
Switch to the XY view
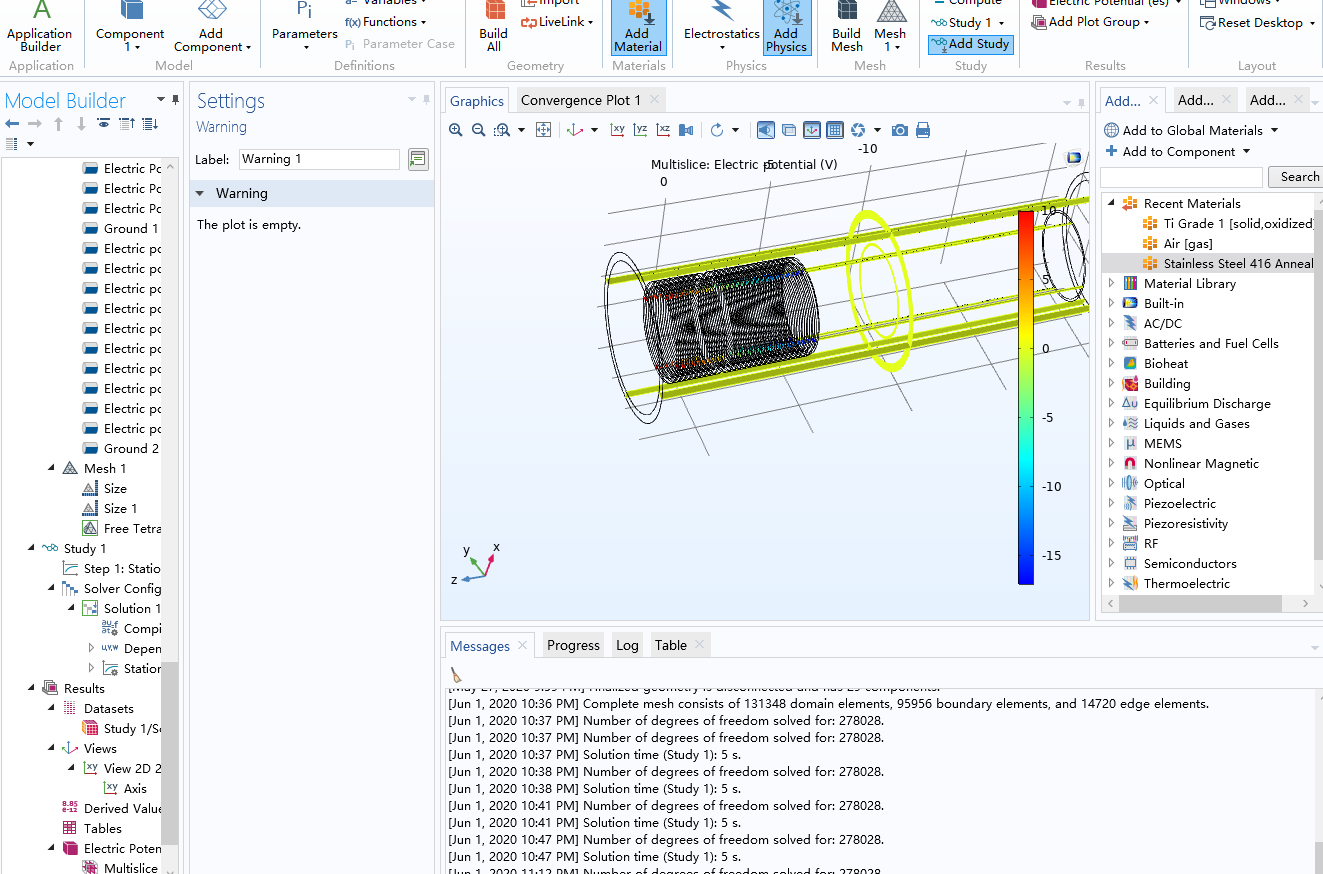tap(618, 130)
